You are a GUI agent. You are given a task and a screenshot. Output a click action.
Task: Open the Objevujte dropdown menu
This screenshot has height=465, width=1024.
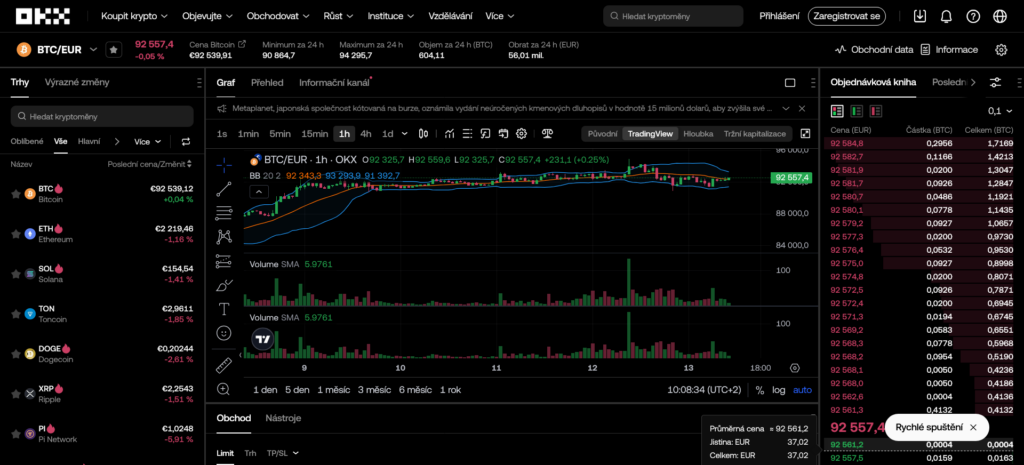207,16
